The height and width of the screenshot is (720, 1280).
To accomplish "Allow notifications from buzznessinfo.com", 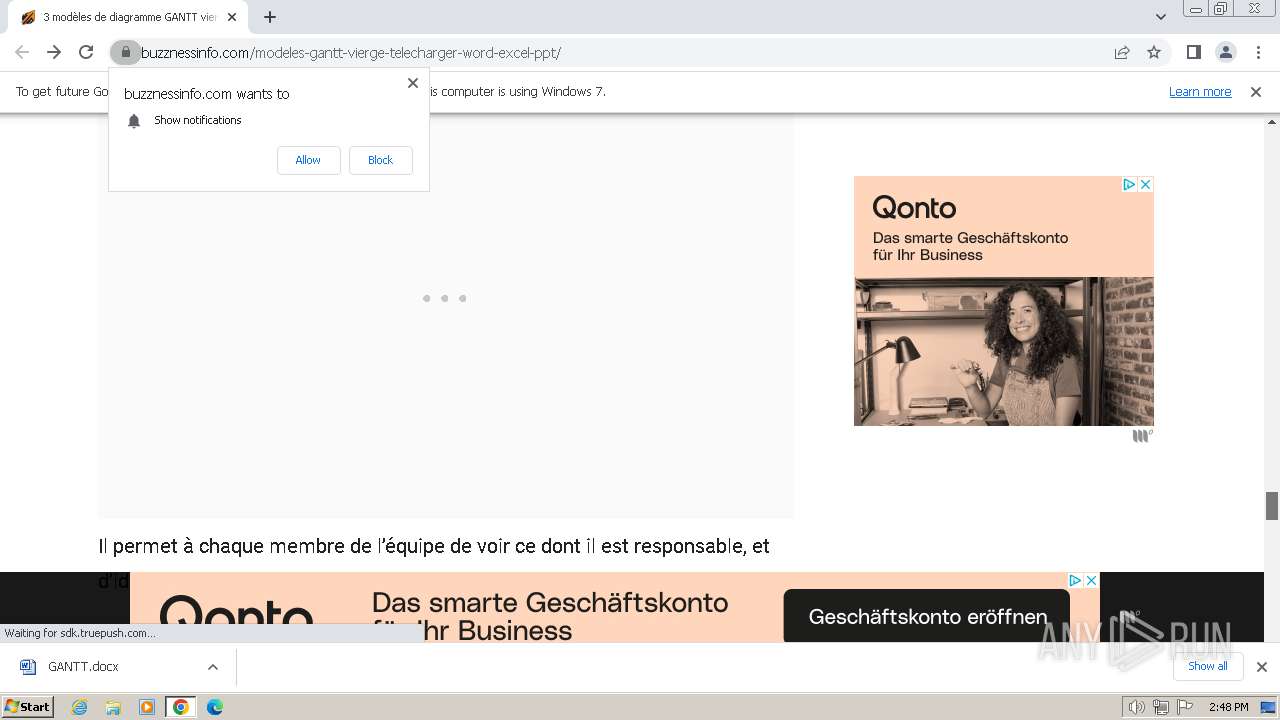I will pos(308,160).
